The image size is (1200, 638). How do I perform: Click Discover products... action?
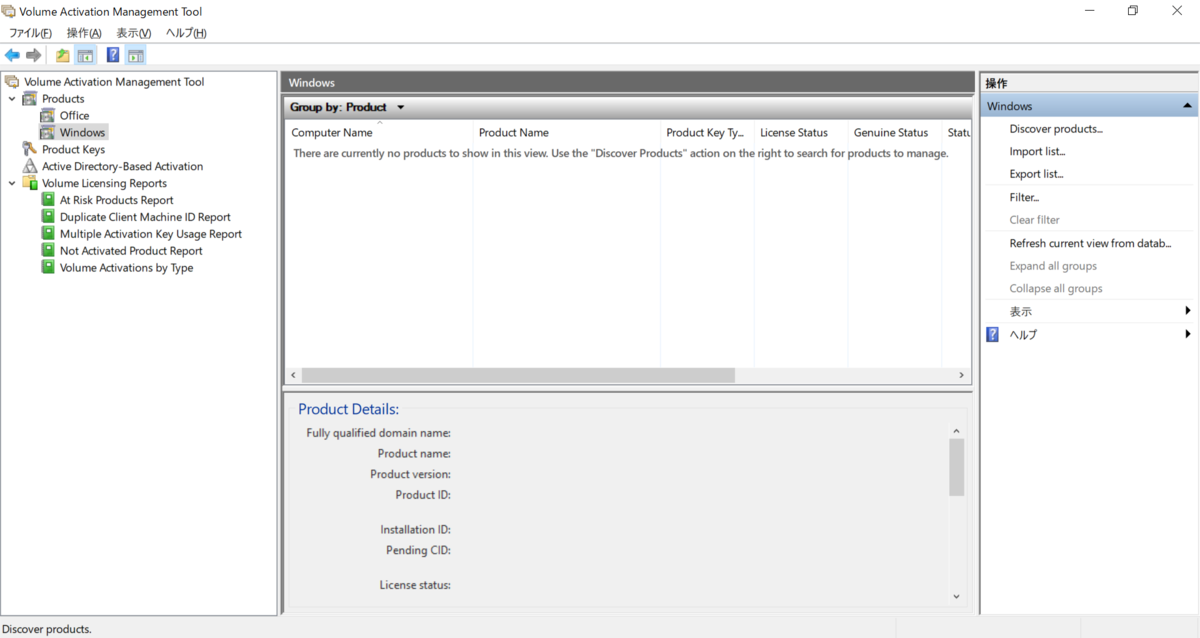(1056, 129)
